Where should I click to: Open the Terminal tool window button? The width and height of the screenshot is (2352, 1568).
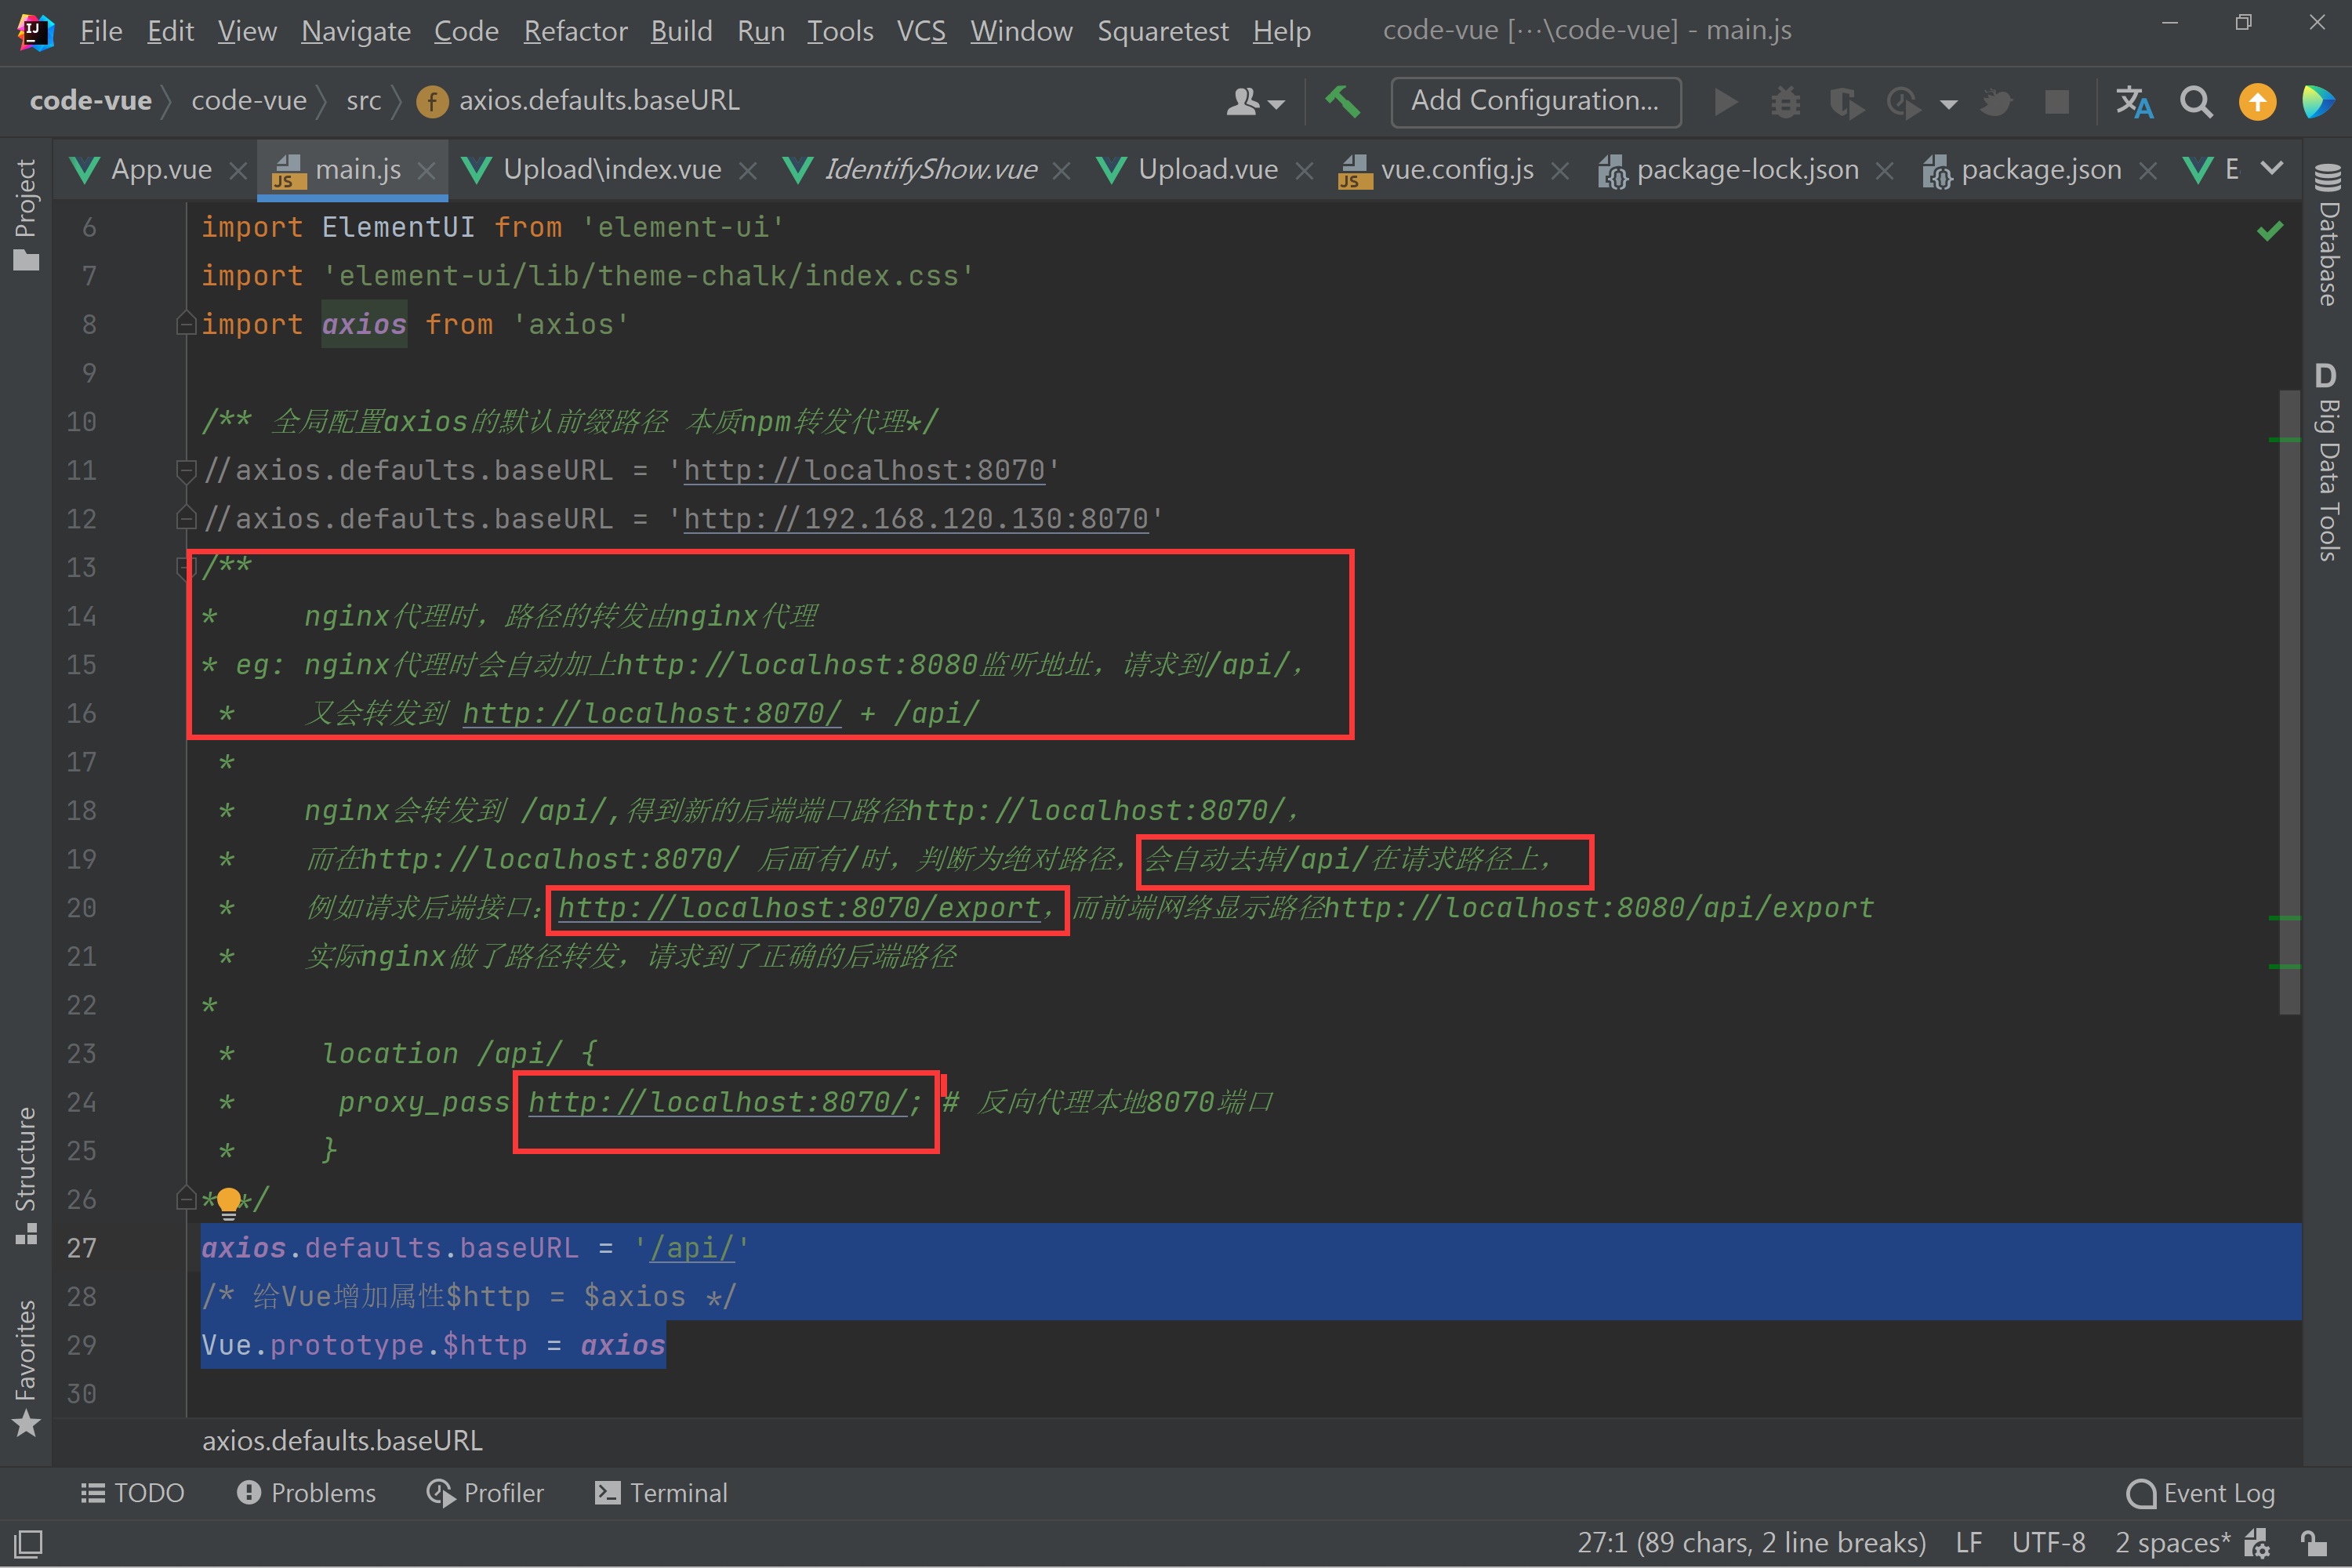click(661, 1493)
